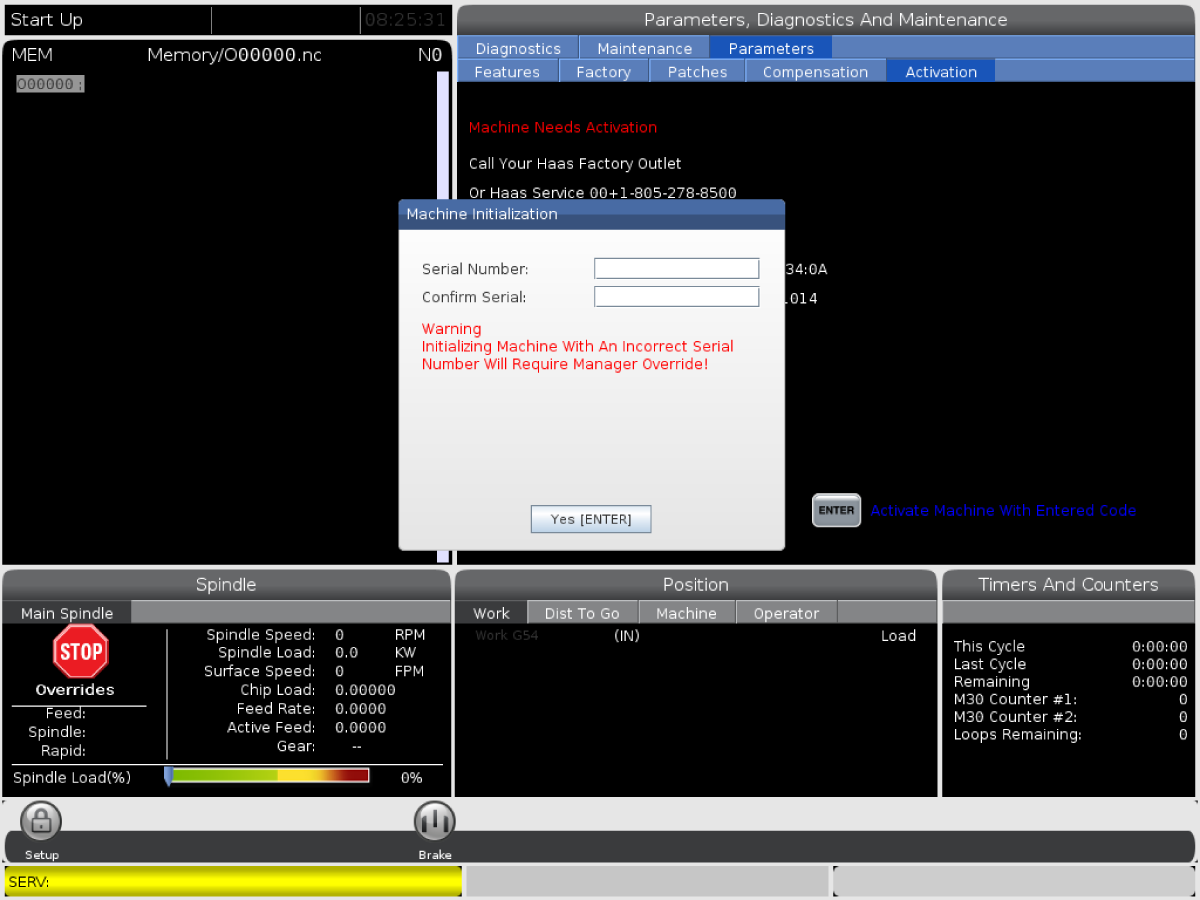Open the Dist To Go tab

click(582, 613)
